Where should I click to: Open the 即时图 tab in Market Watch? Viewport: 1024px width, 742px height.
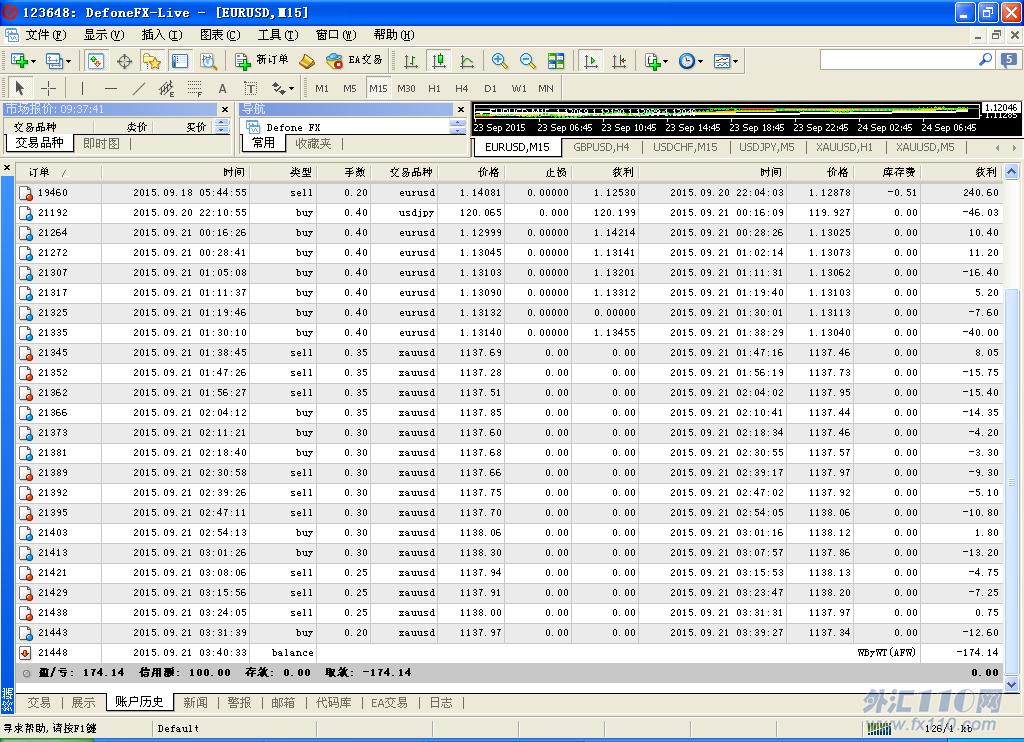[x=101, y=143]
